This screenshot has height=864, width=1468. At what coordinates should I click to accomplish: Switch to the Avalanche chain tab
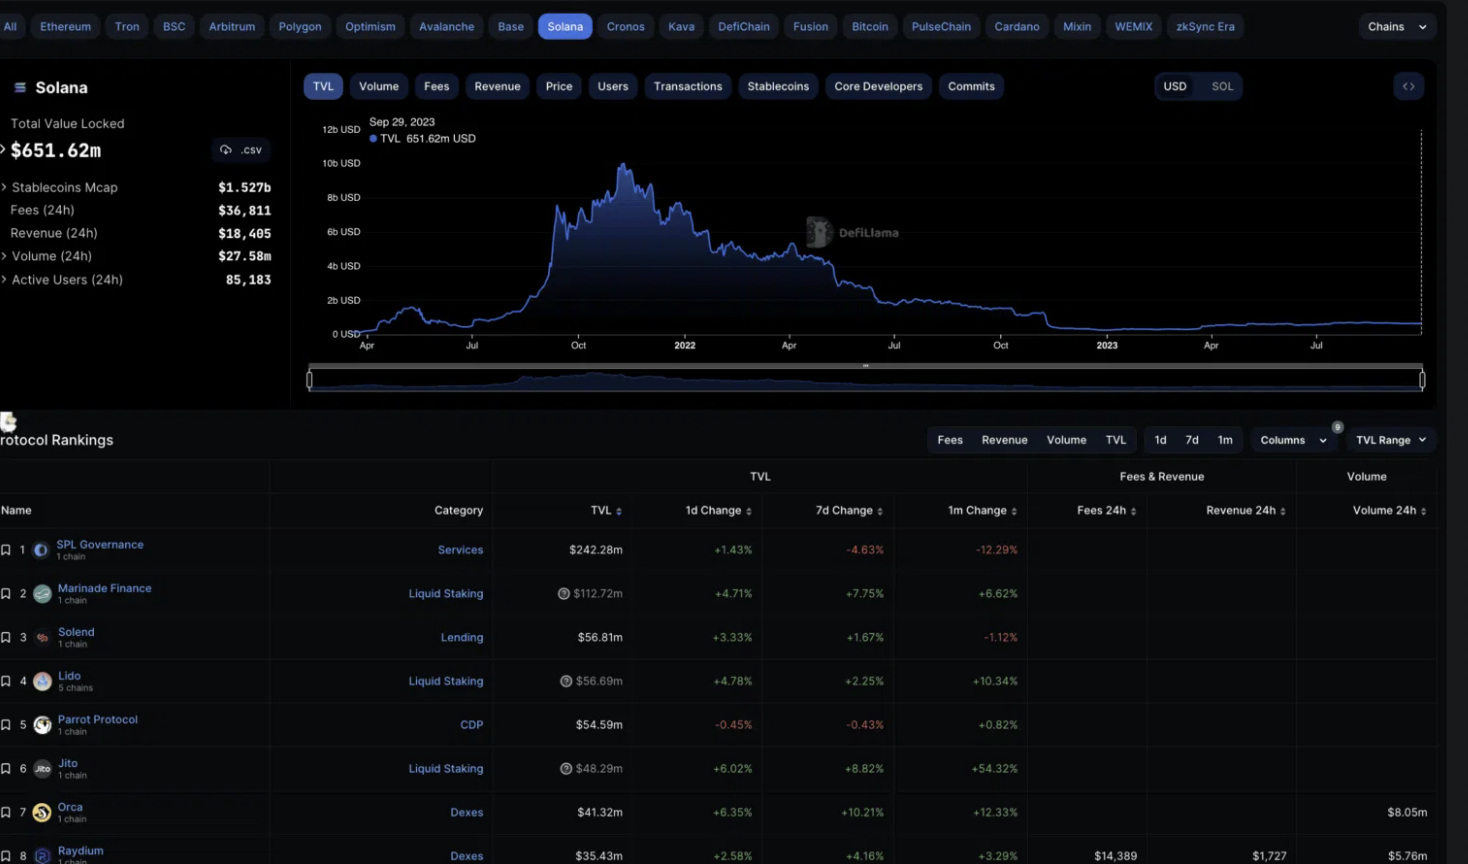[447, 27]
